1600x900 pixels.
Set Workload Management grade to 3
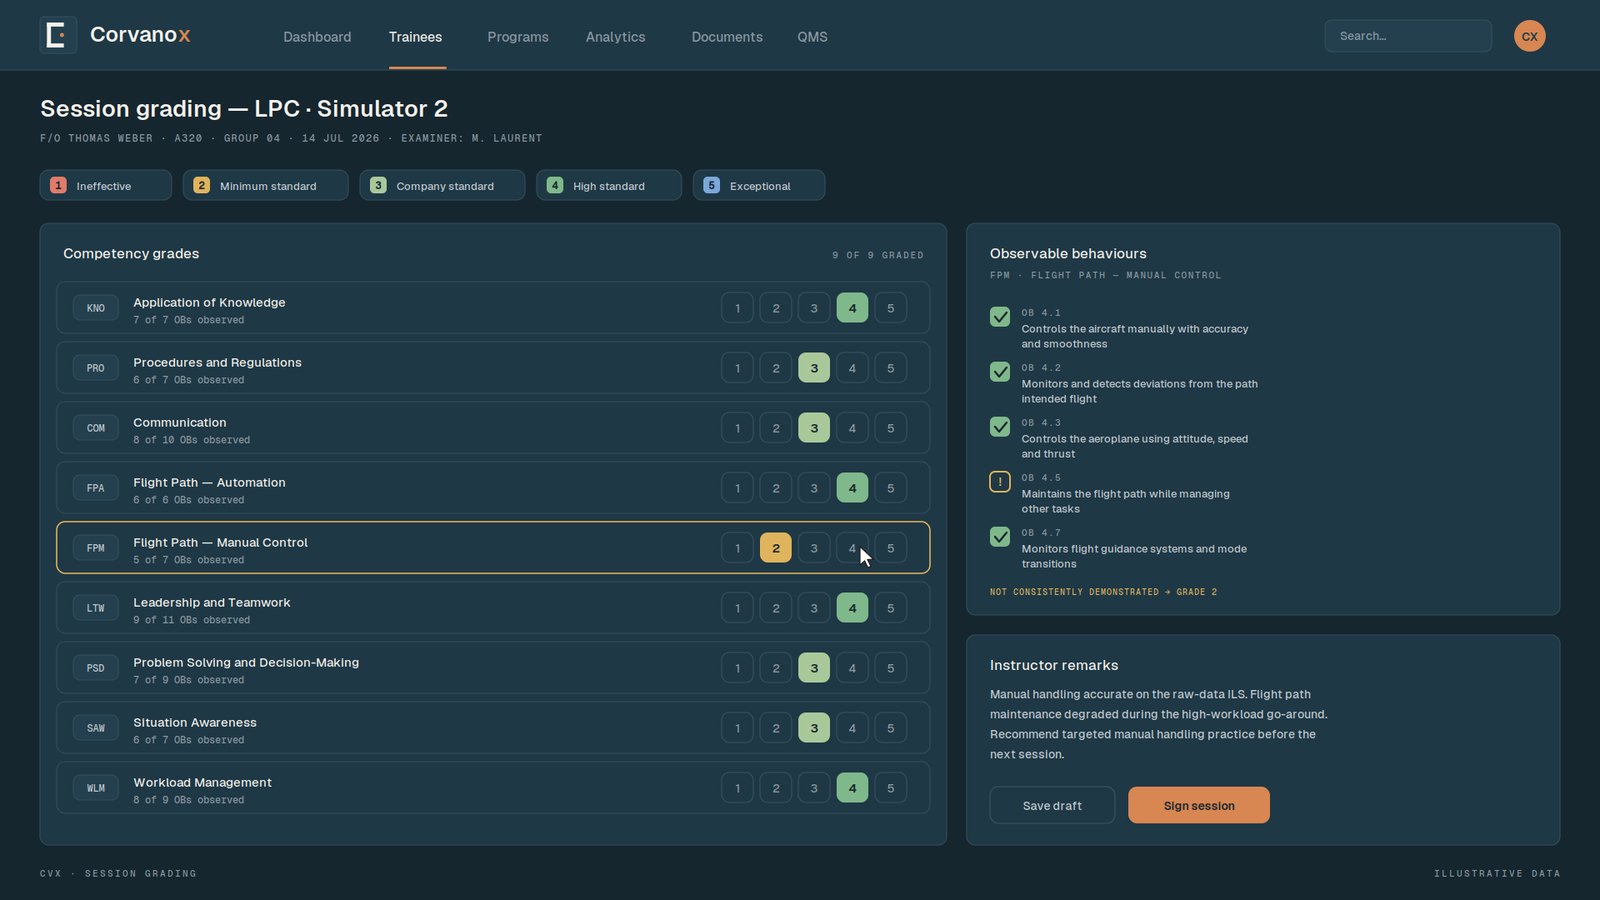(x=814, y=788)
